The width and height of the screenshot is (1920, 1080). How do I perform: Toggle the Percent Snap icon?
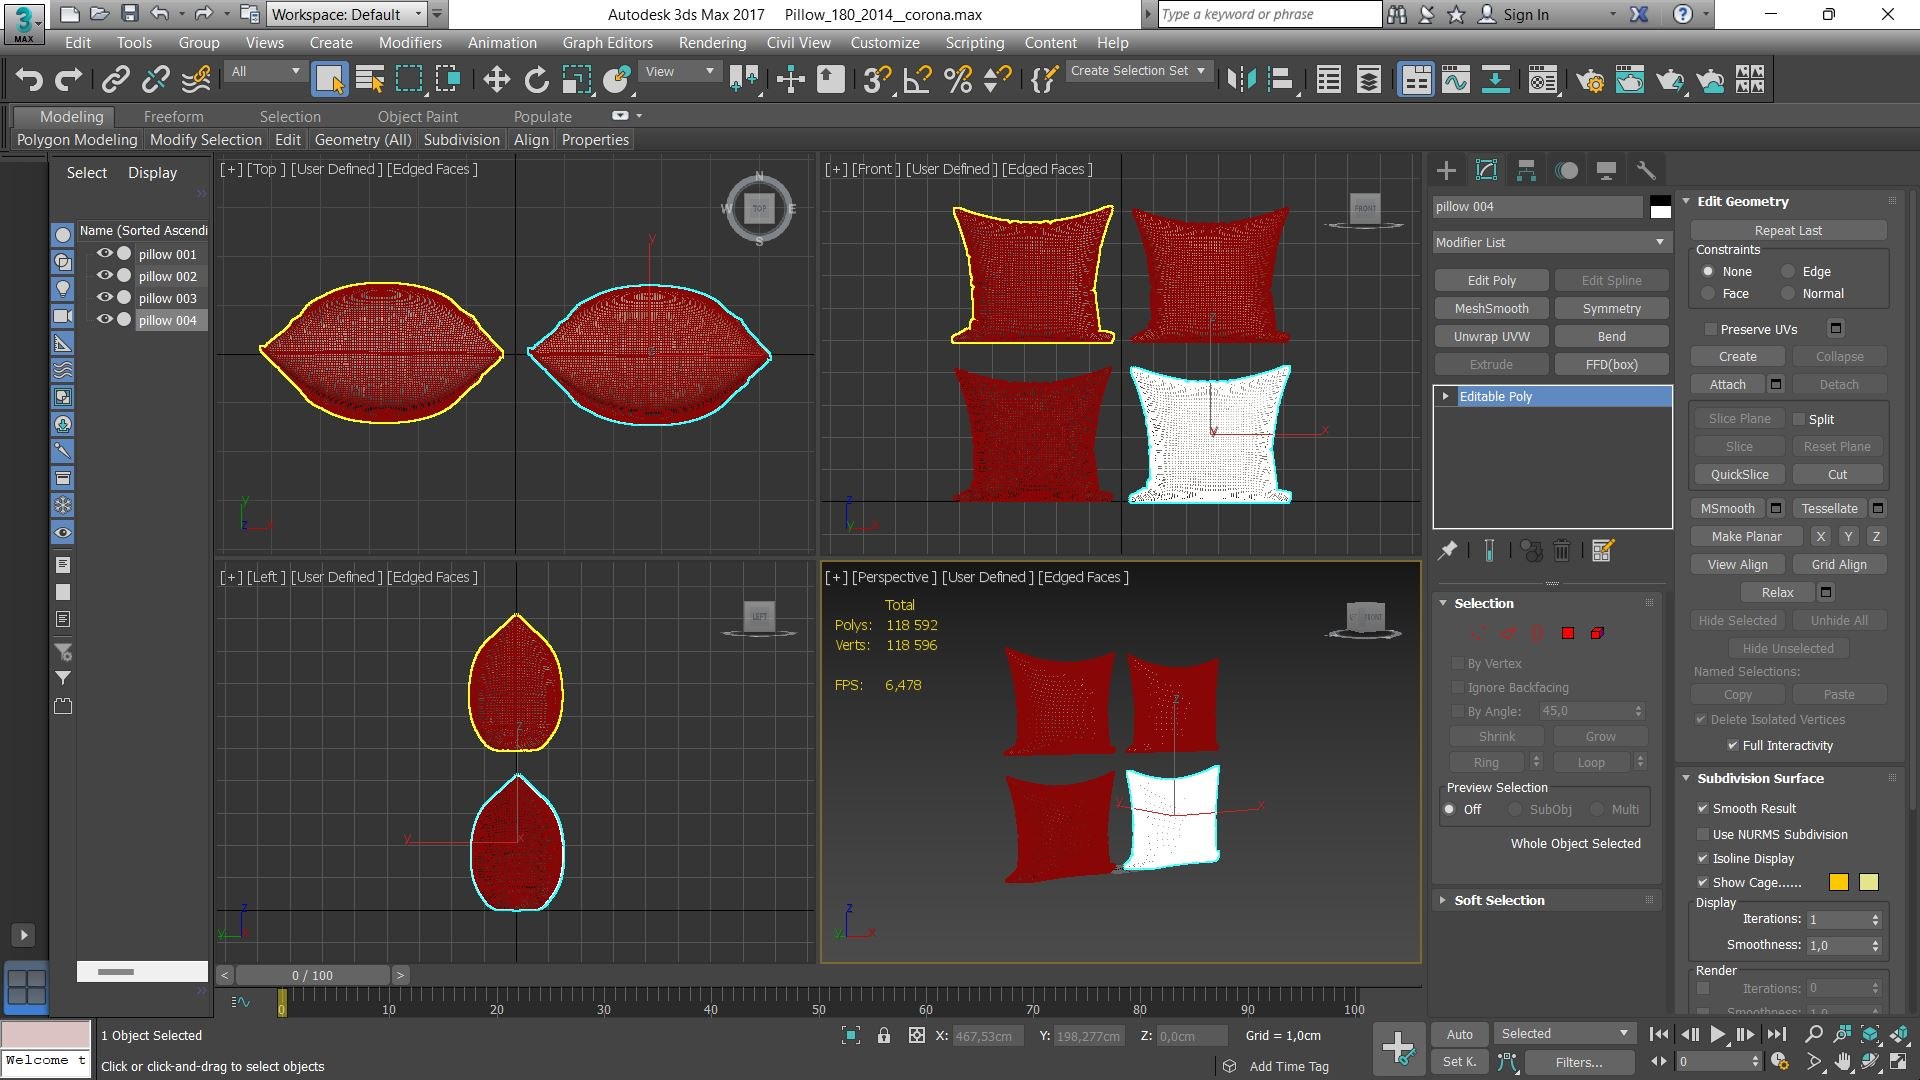coord(957,79)
